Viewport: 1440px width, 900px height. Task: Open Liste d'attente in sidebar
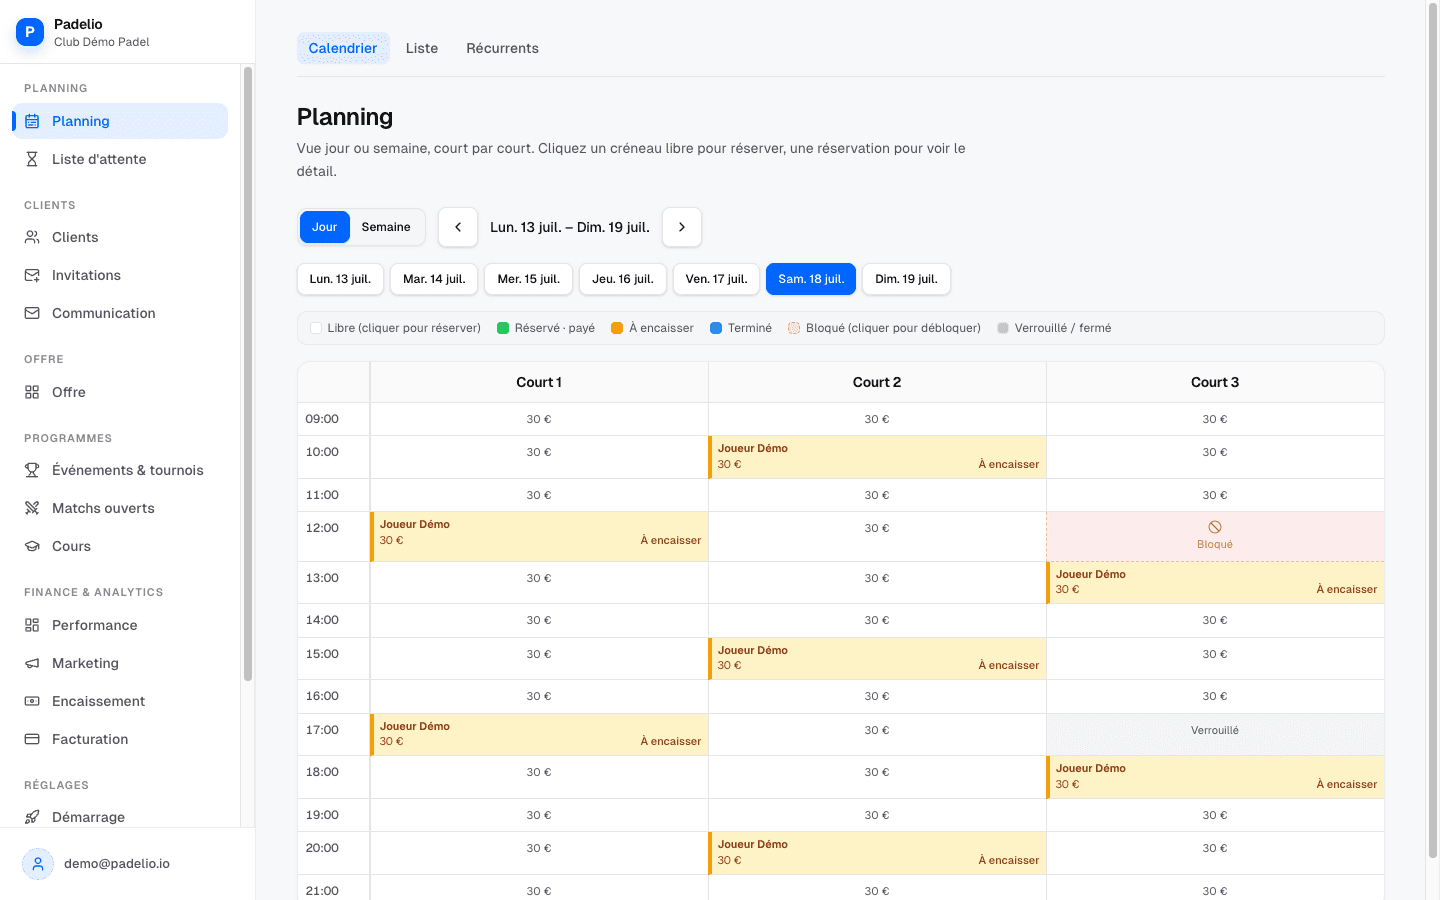click(x=120, y=159)
